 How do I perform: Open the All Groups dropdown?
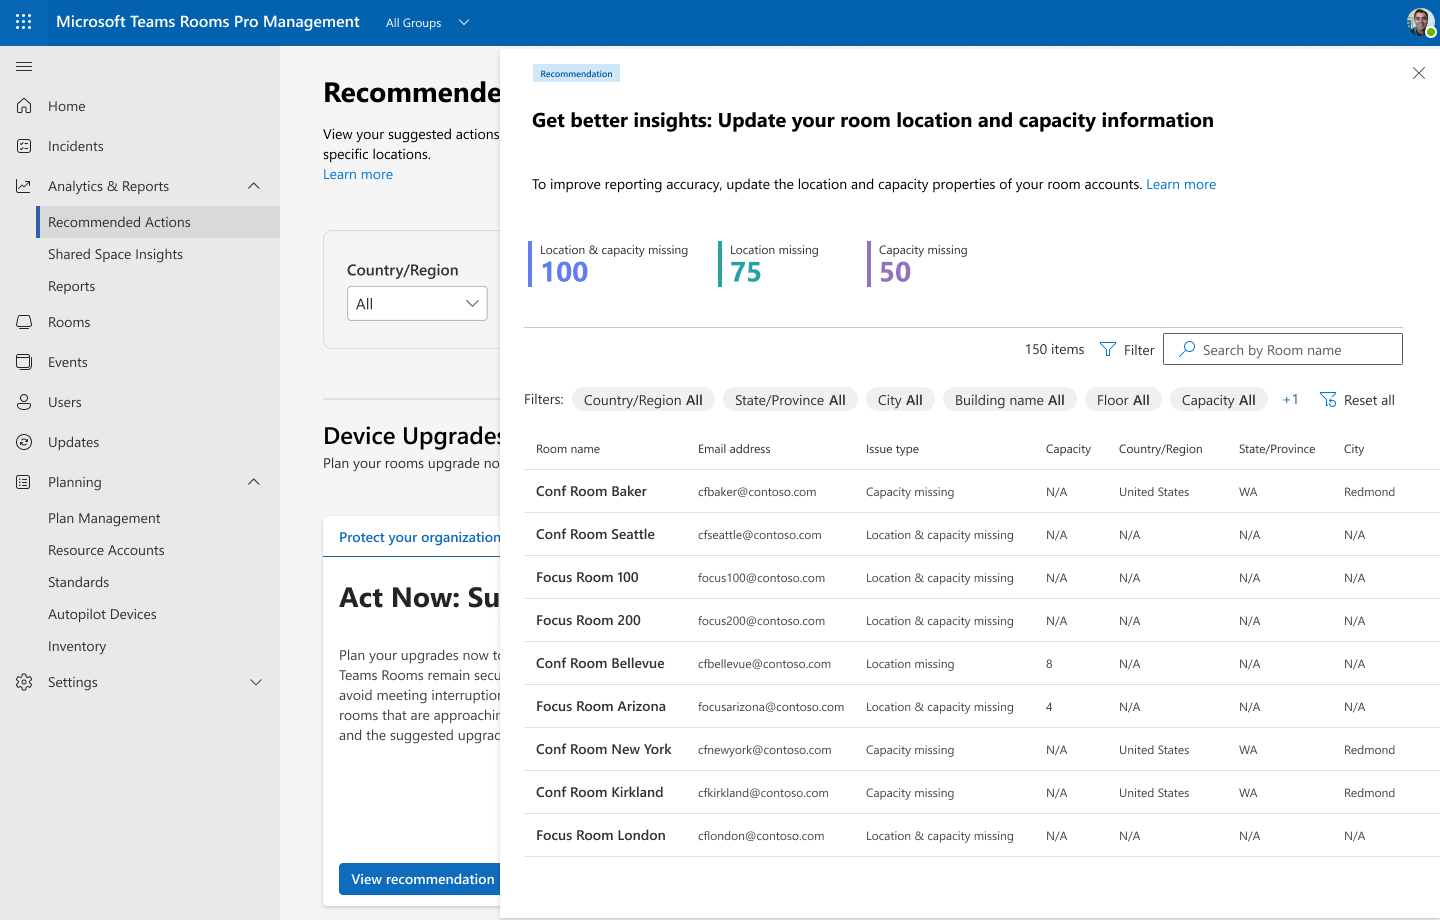pyautogui.click(x=428, y=23)
